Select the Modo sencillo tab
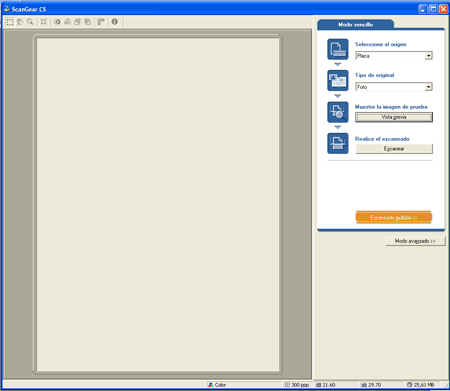The width and height of the screenshot is (450, 391). tap(355, 24)
